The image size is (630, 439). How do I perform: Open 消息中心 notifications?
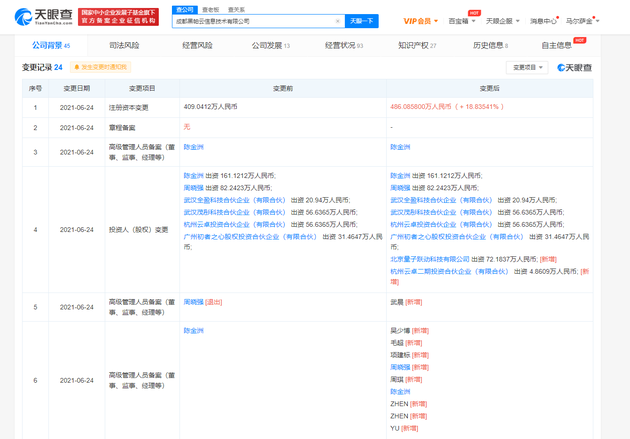point(543,21)
